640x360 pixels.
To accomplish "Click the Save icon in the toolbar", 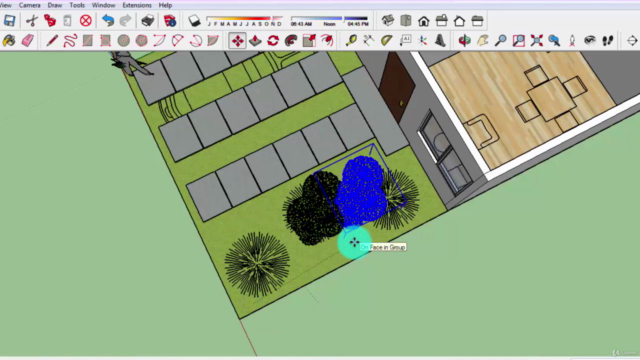I will tap(9, 20).
